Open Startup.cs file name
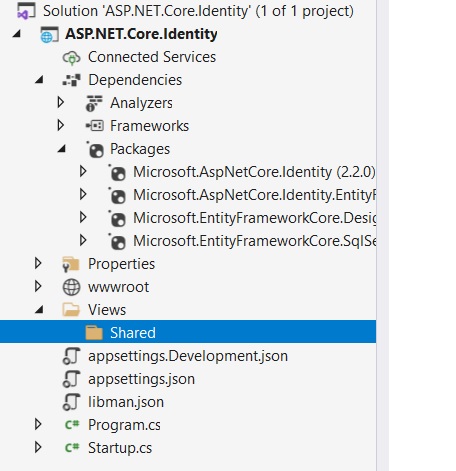 120,448
